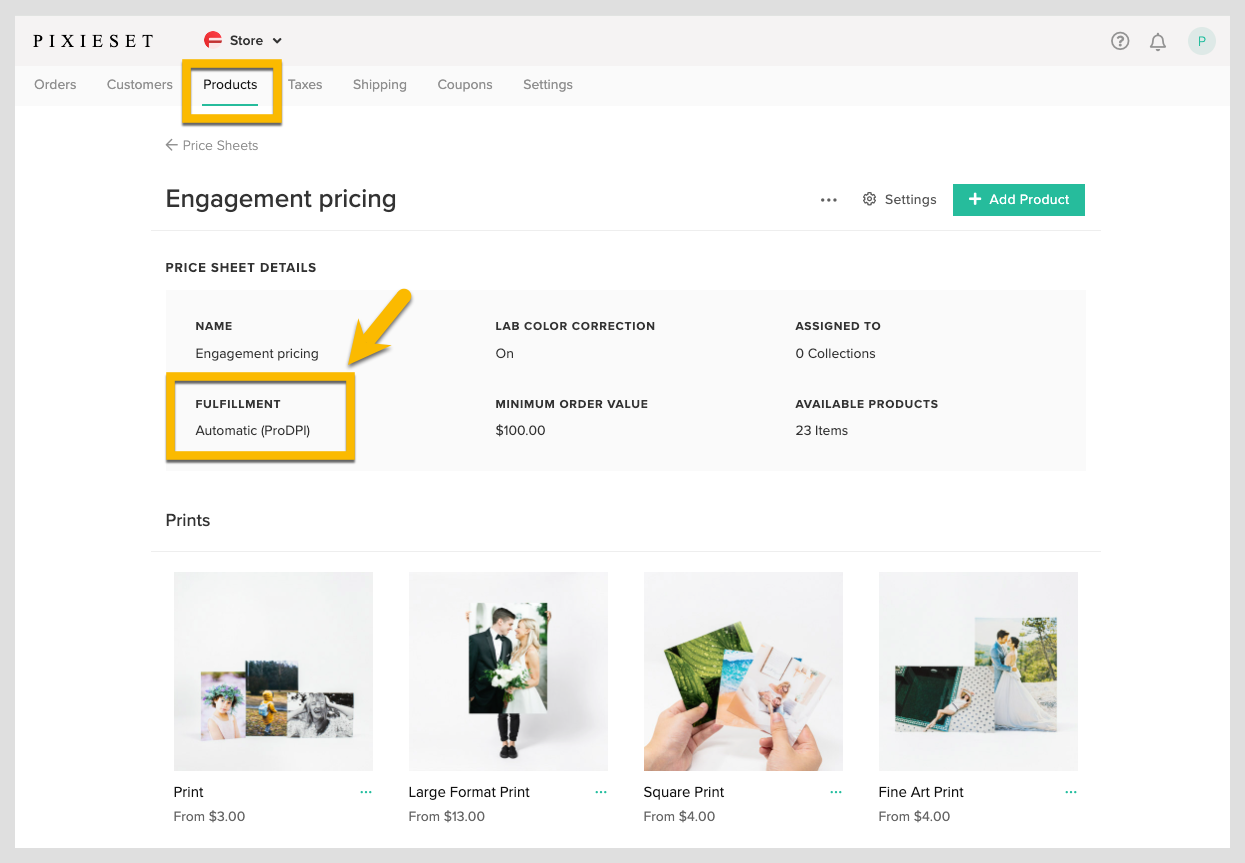Click the Add Product button
The height and width of the screenshot is (863, 1245).
(1018, 199)
